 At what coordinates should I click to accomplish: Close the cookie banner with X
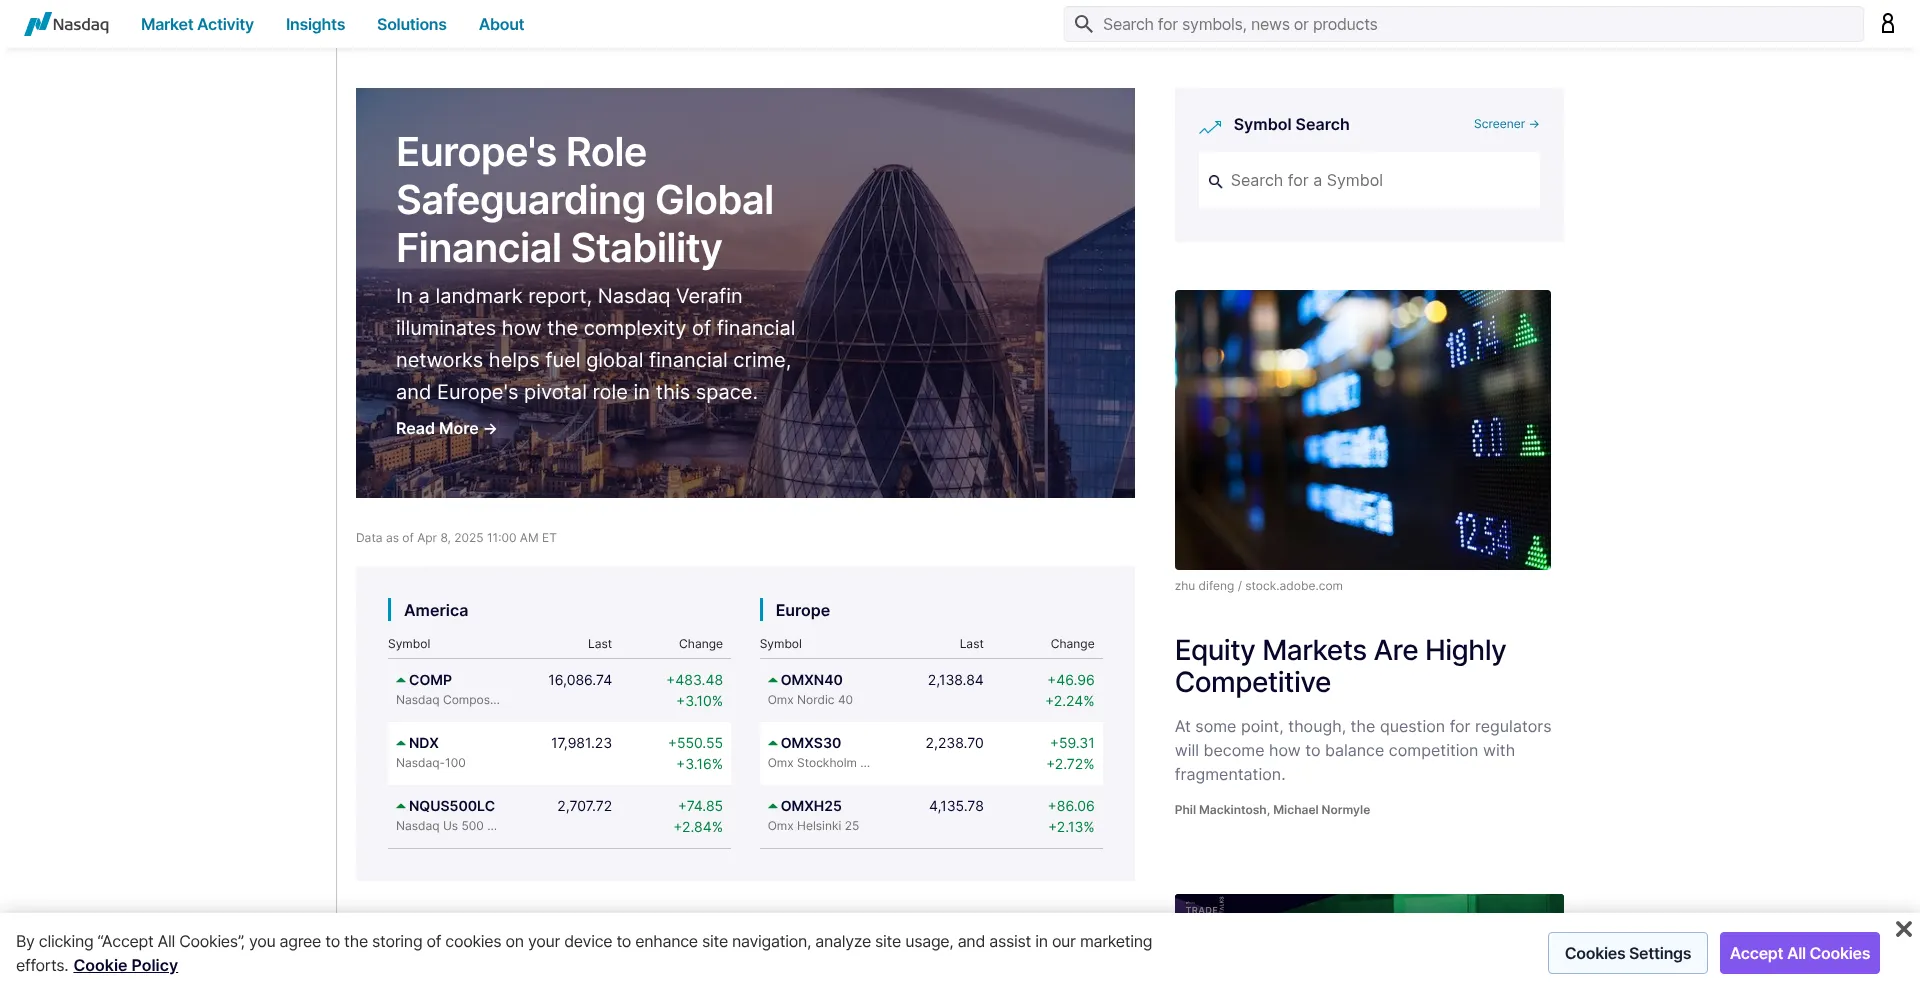(1903, 929)
